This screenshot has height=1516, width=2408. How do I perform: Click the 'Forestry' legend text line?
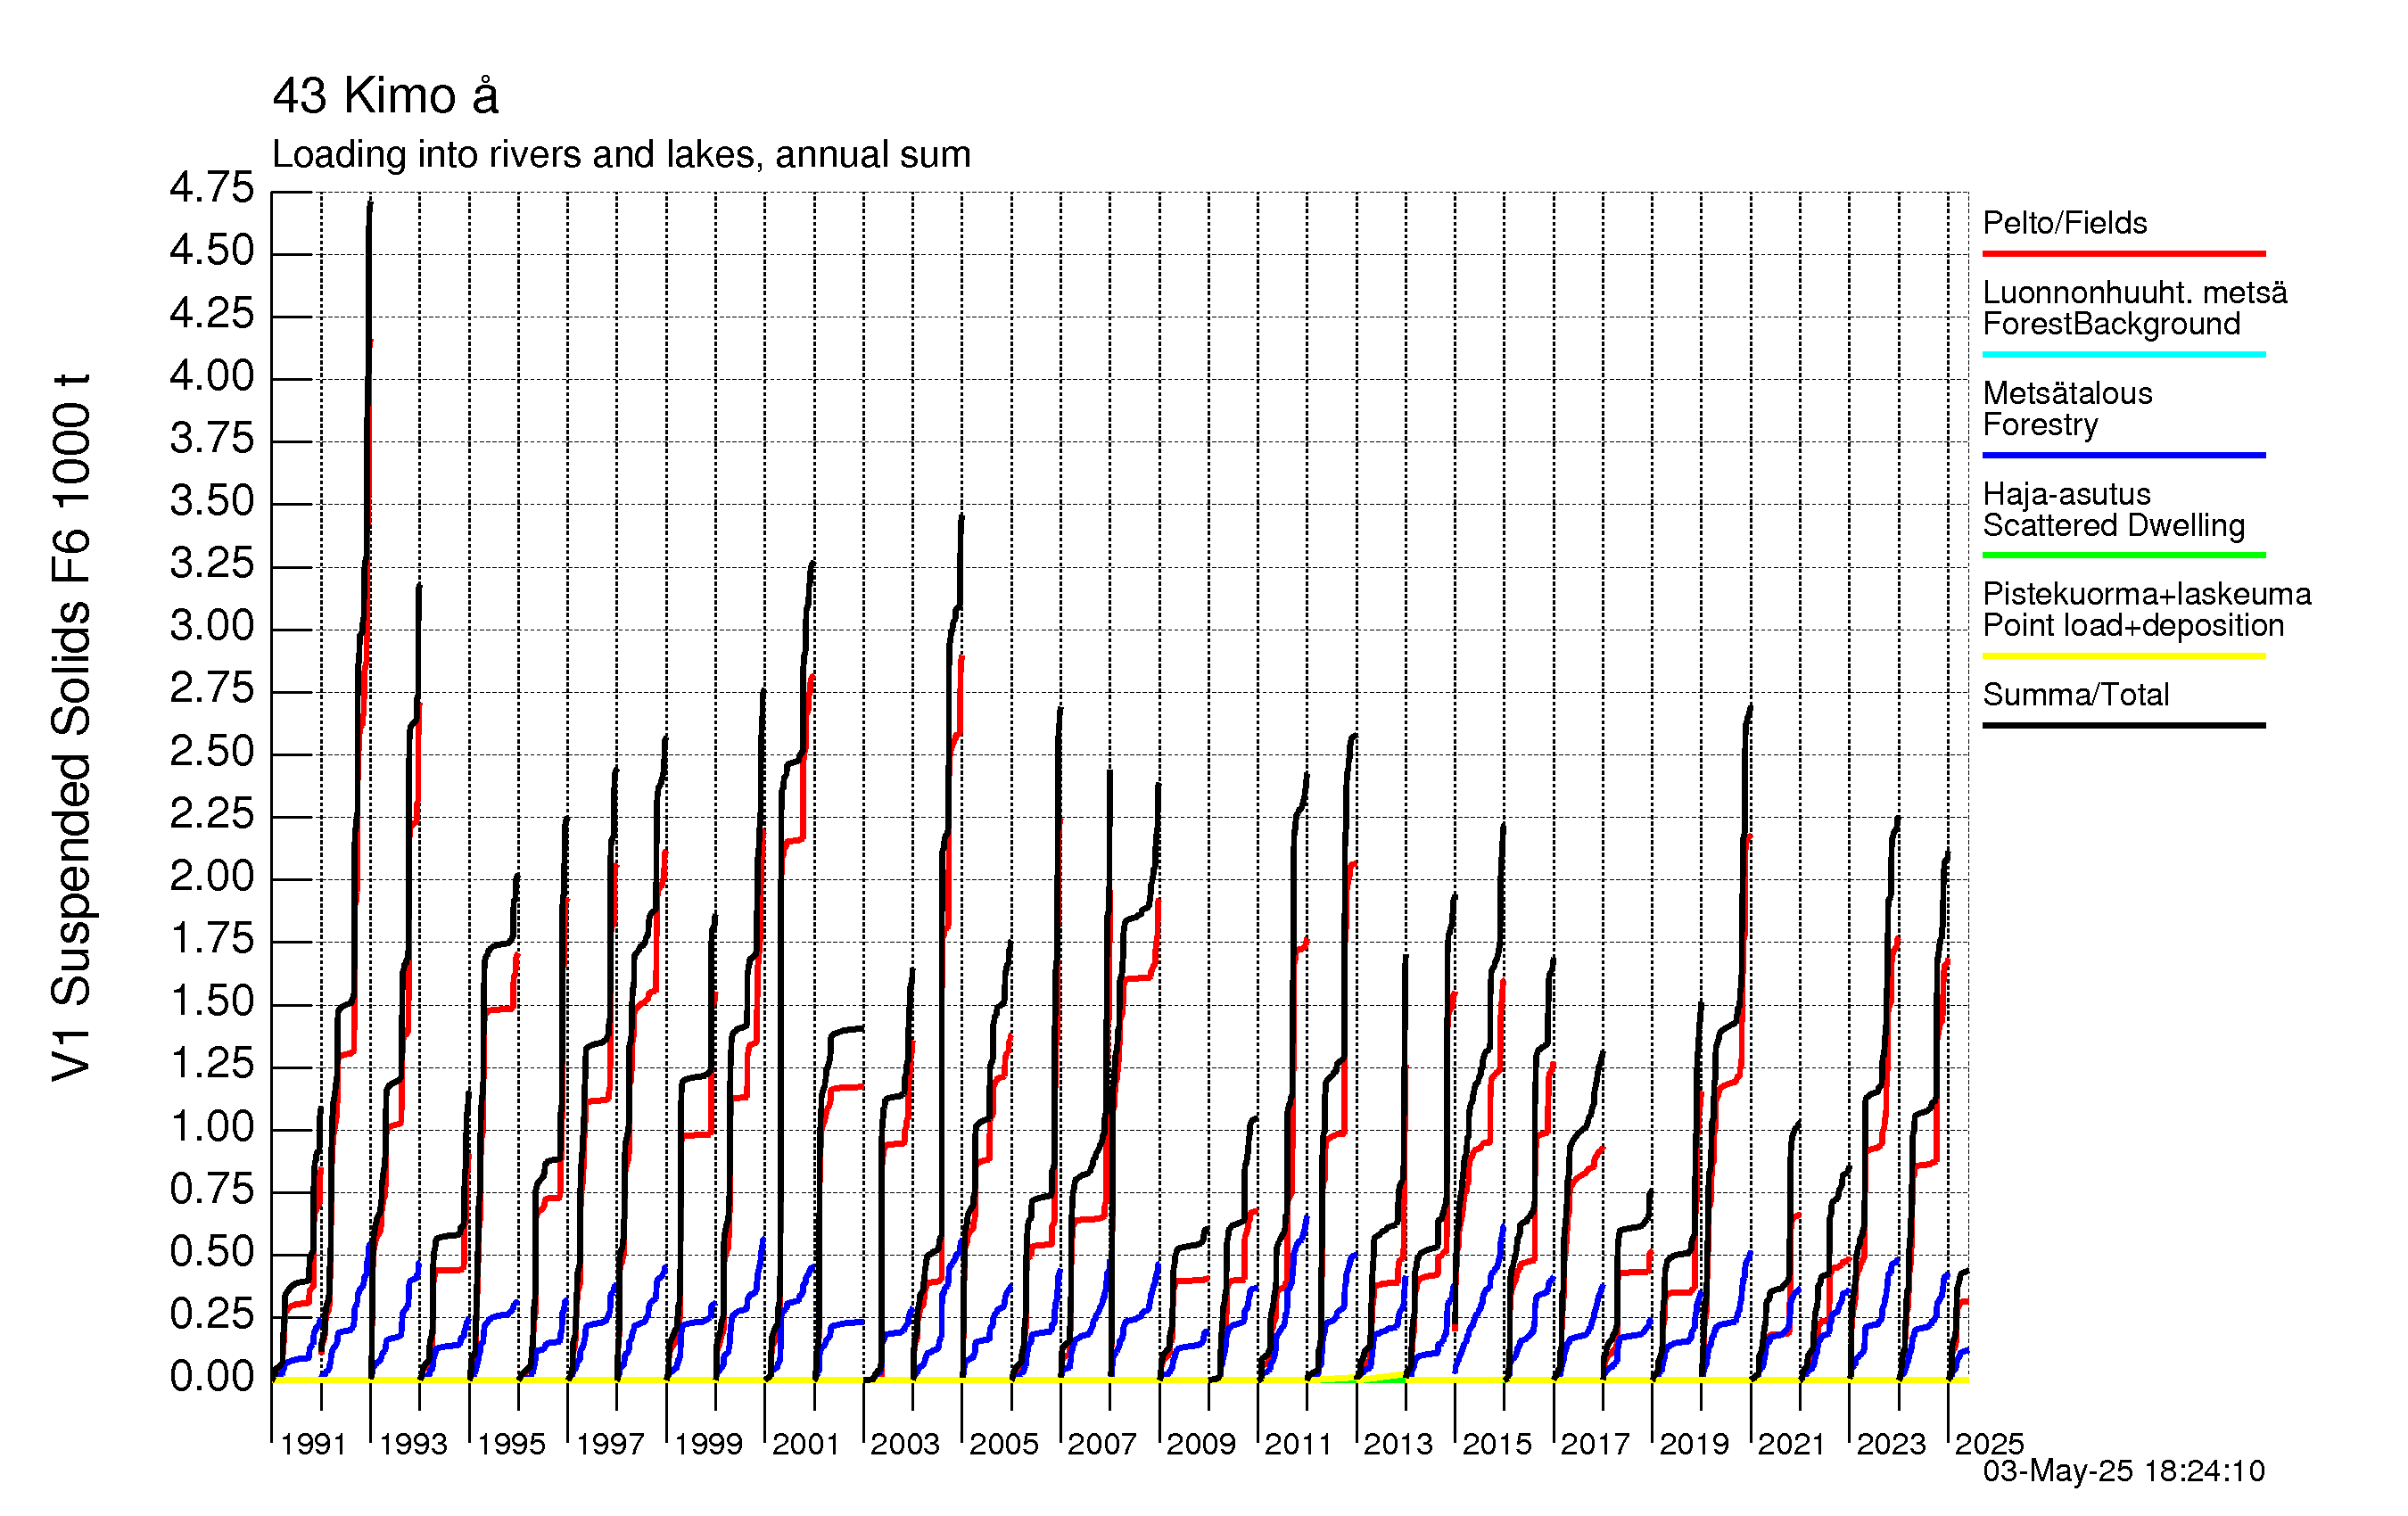[2040, 425]
